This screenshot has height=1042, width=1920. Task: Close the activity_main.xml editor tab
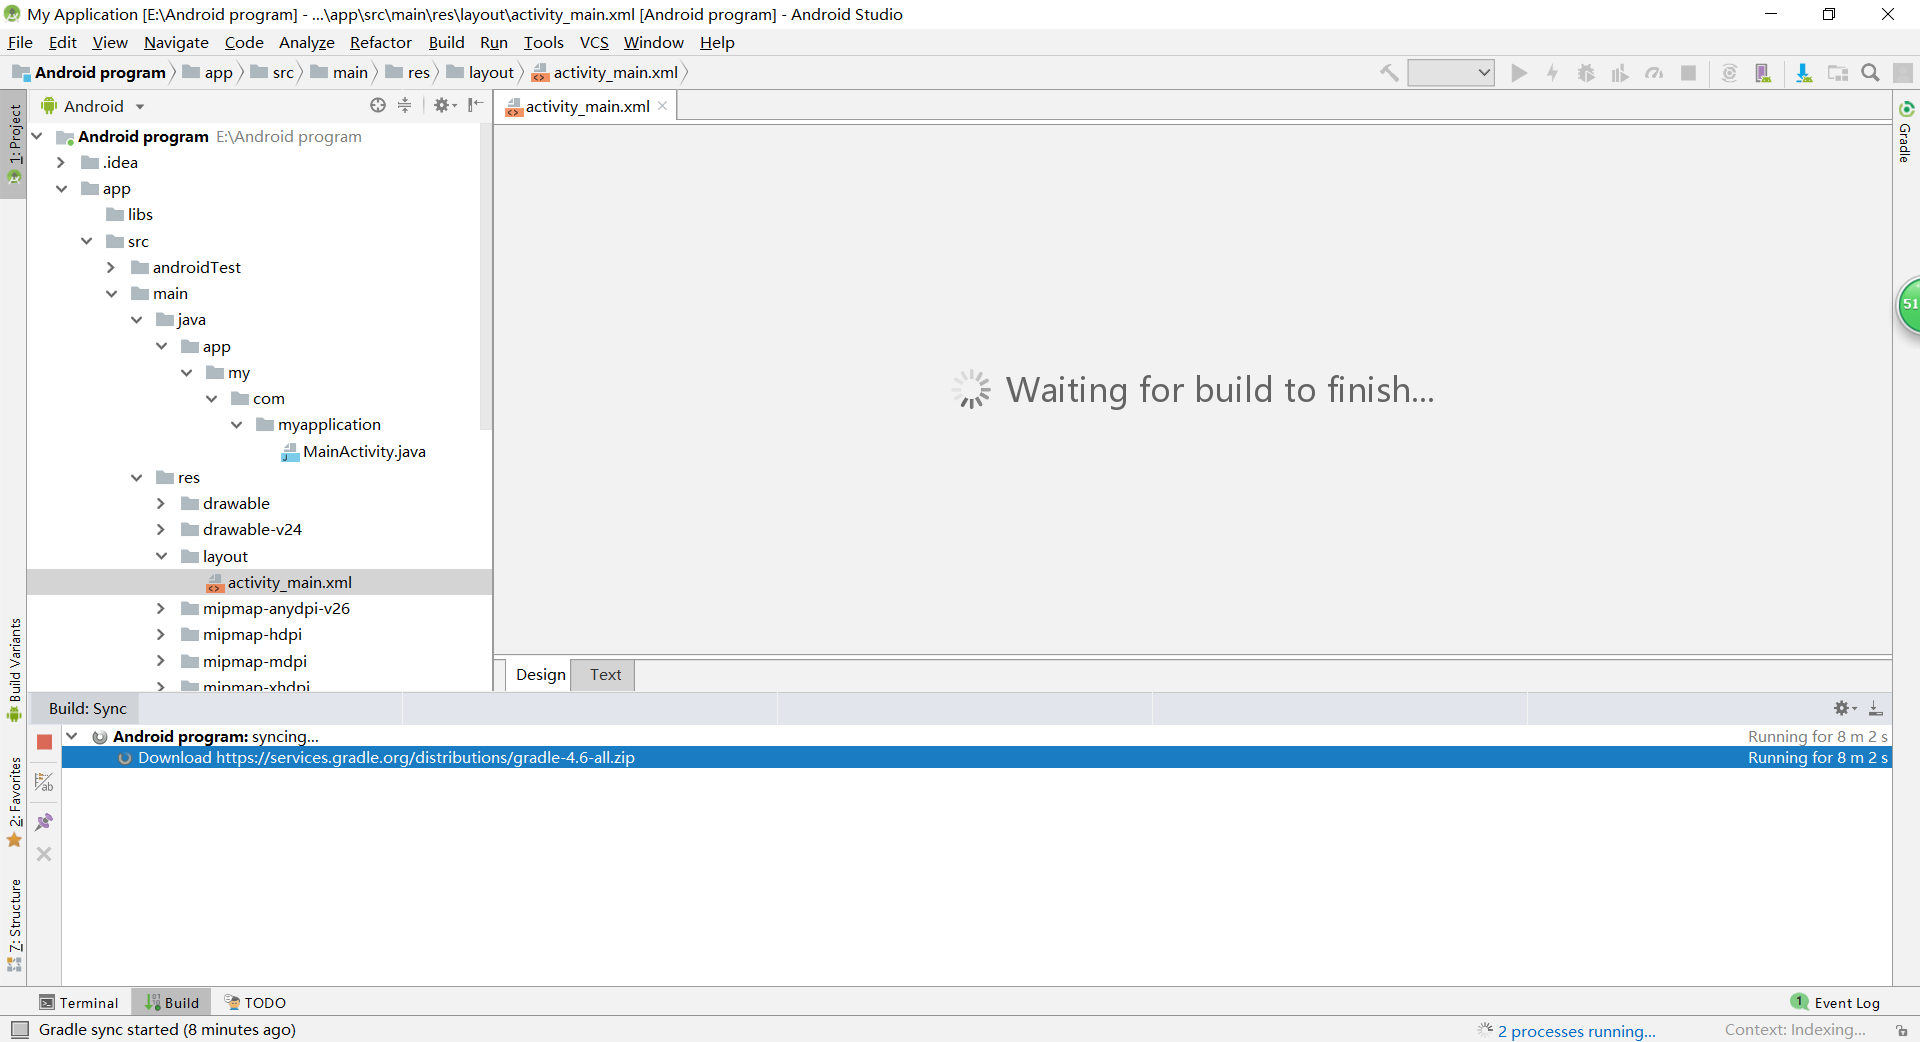point(662,106)
